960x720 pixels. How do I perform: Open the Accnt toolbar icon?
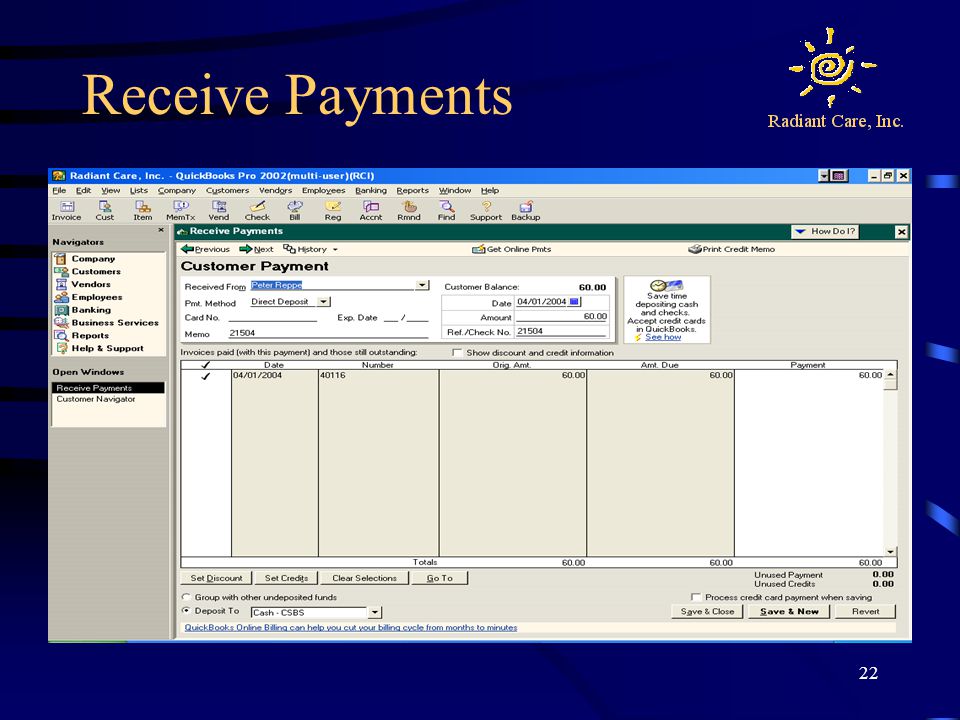pyautogui.click(x=371, y=211)
